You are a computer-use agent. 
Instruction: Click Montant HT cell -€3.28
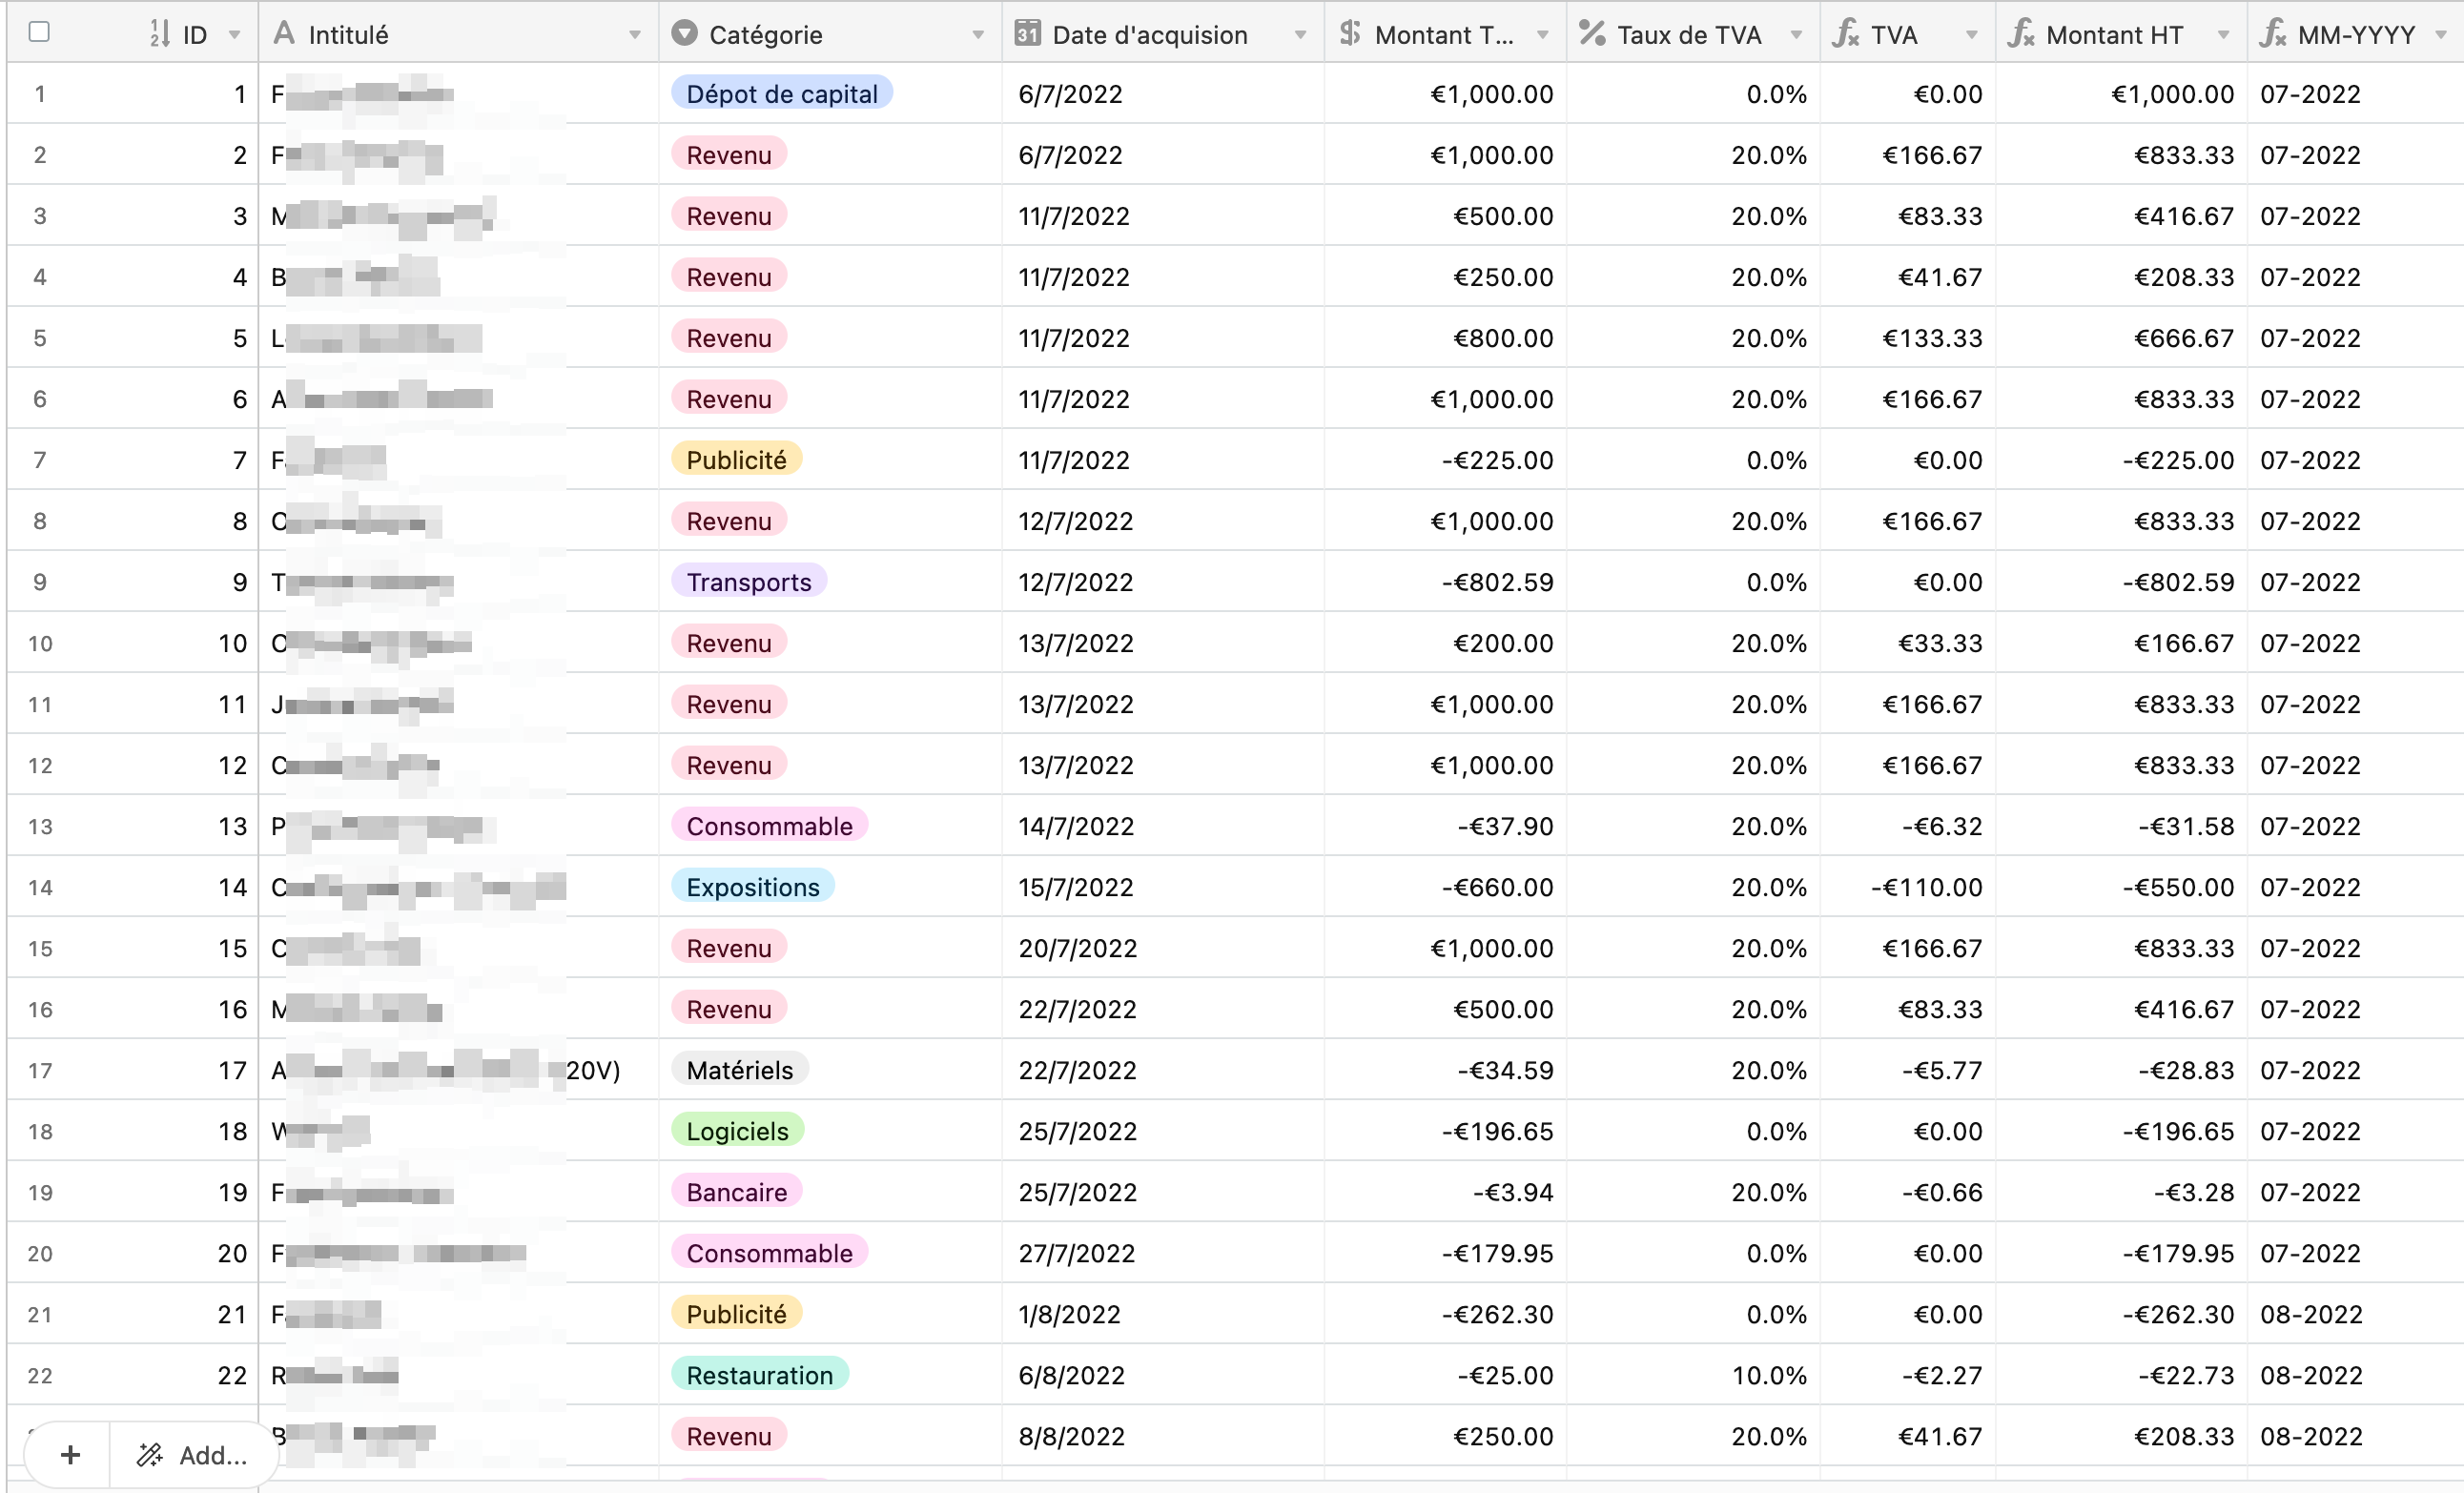pos(2122,1192)
